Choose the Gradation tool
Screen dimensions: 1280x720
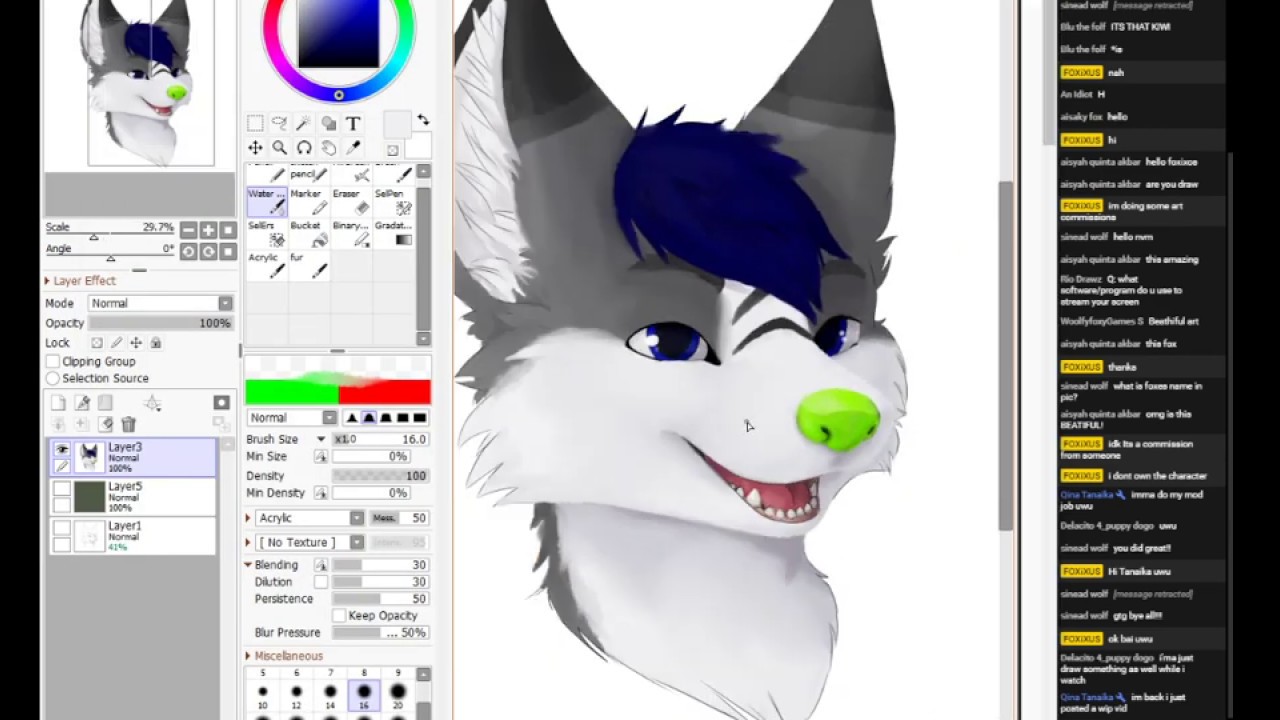(x=393, y=233)
